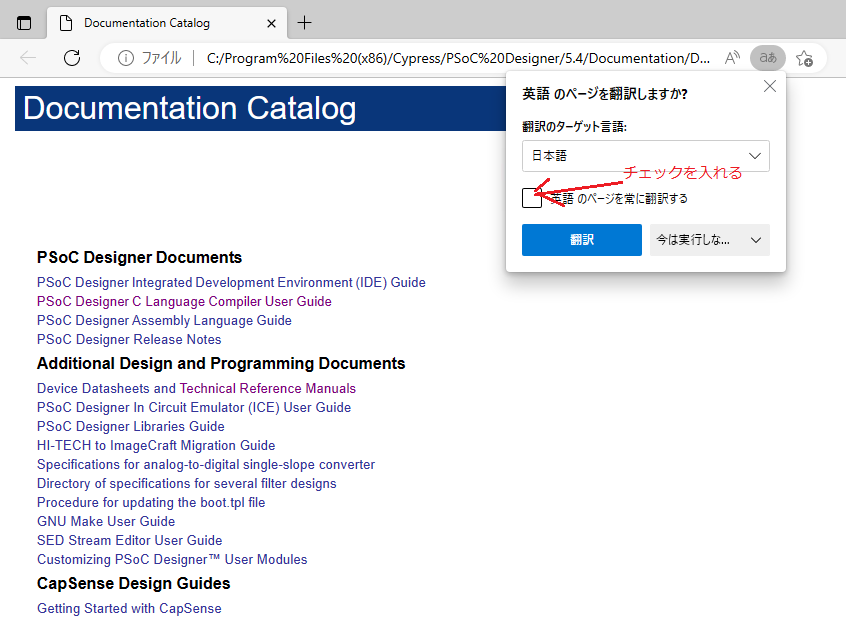
Task: Click the site information icon
Action: pos(126,58)
